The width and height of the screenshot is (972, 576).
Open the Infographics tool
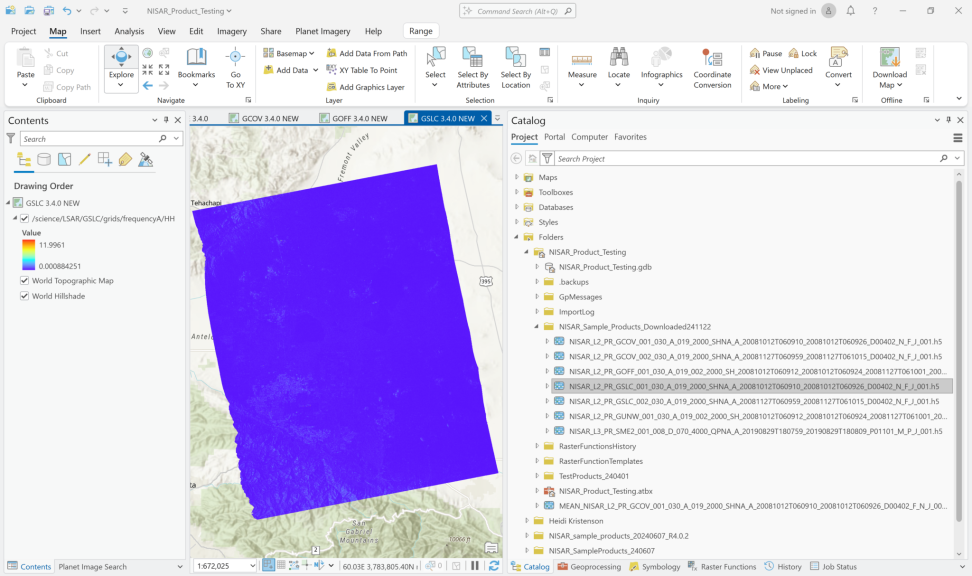661,67
